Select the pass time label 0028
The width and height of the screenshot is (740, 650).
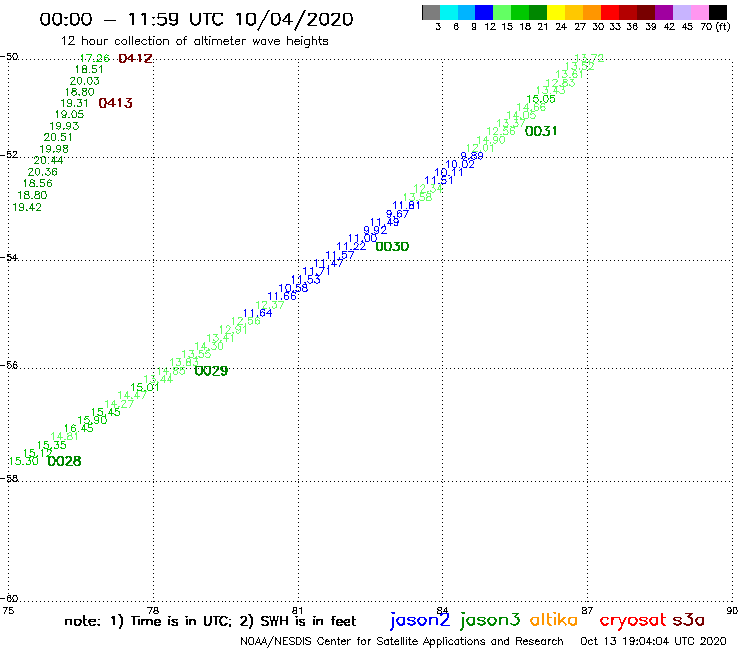click(x=64, y=461)
